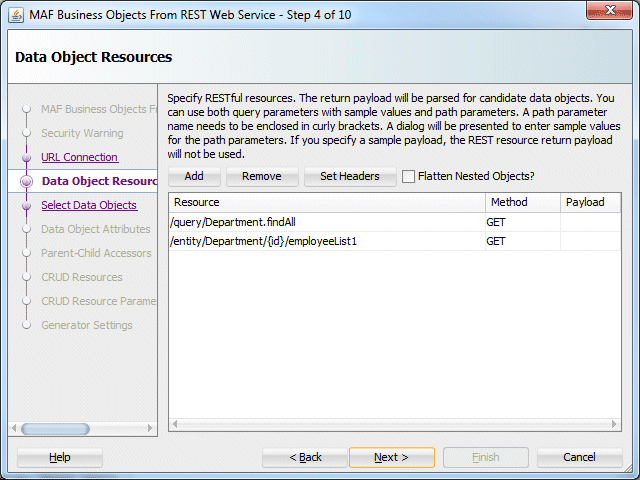The width and height of the screenshot is (640, 480).
Task: Click right arrow of steps panel scrollbar
Action: click(x=150, y=428)
